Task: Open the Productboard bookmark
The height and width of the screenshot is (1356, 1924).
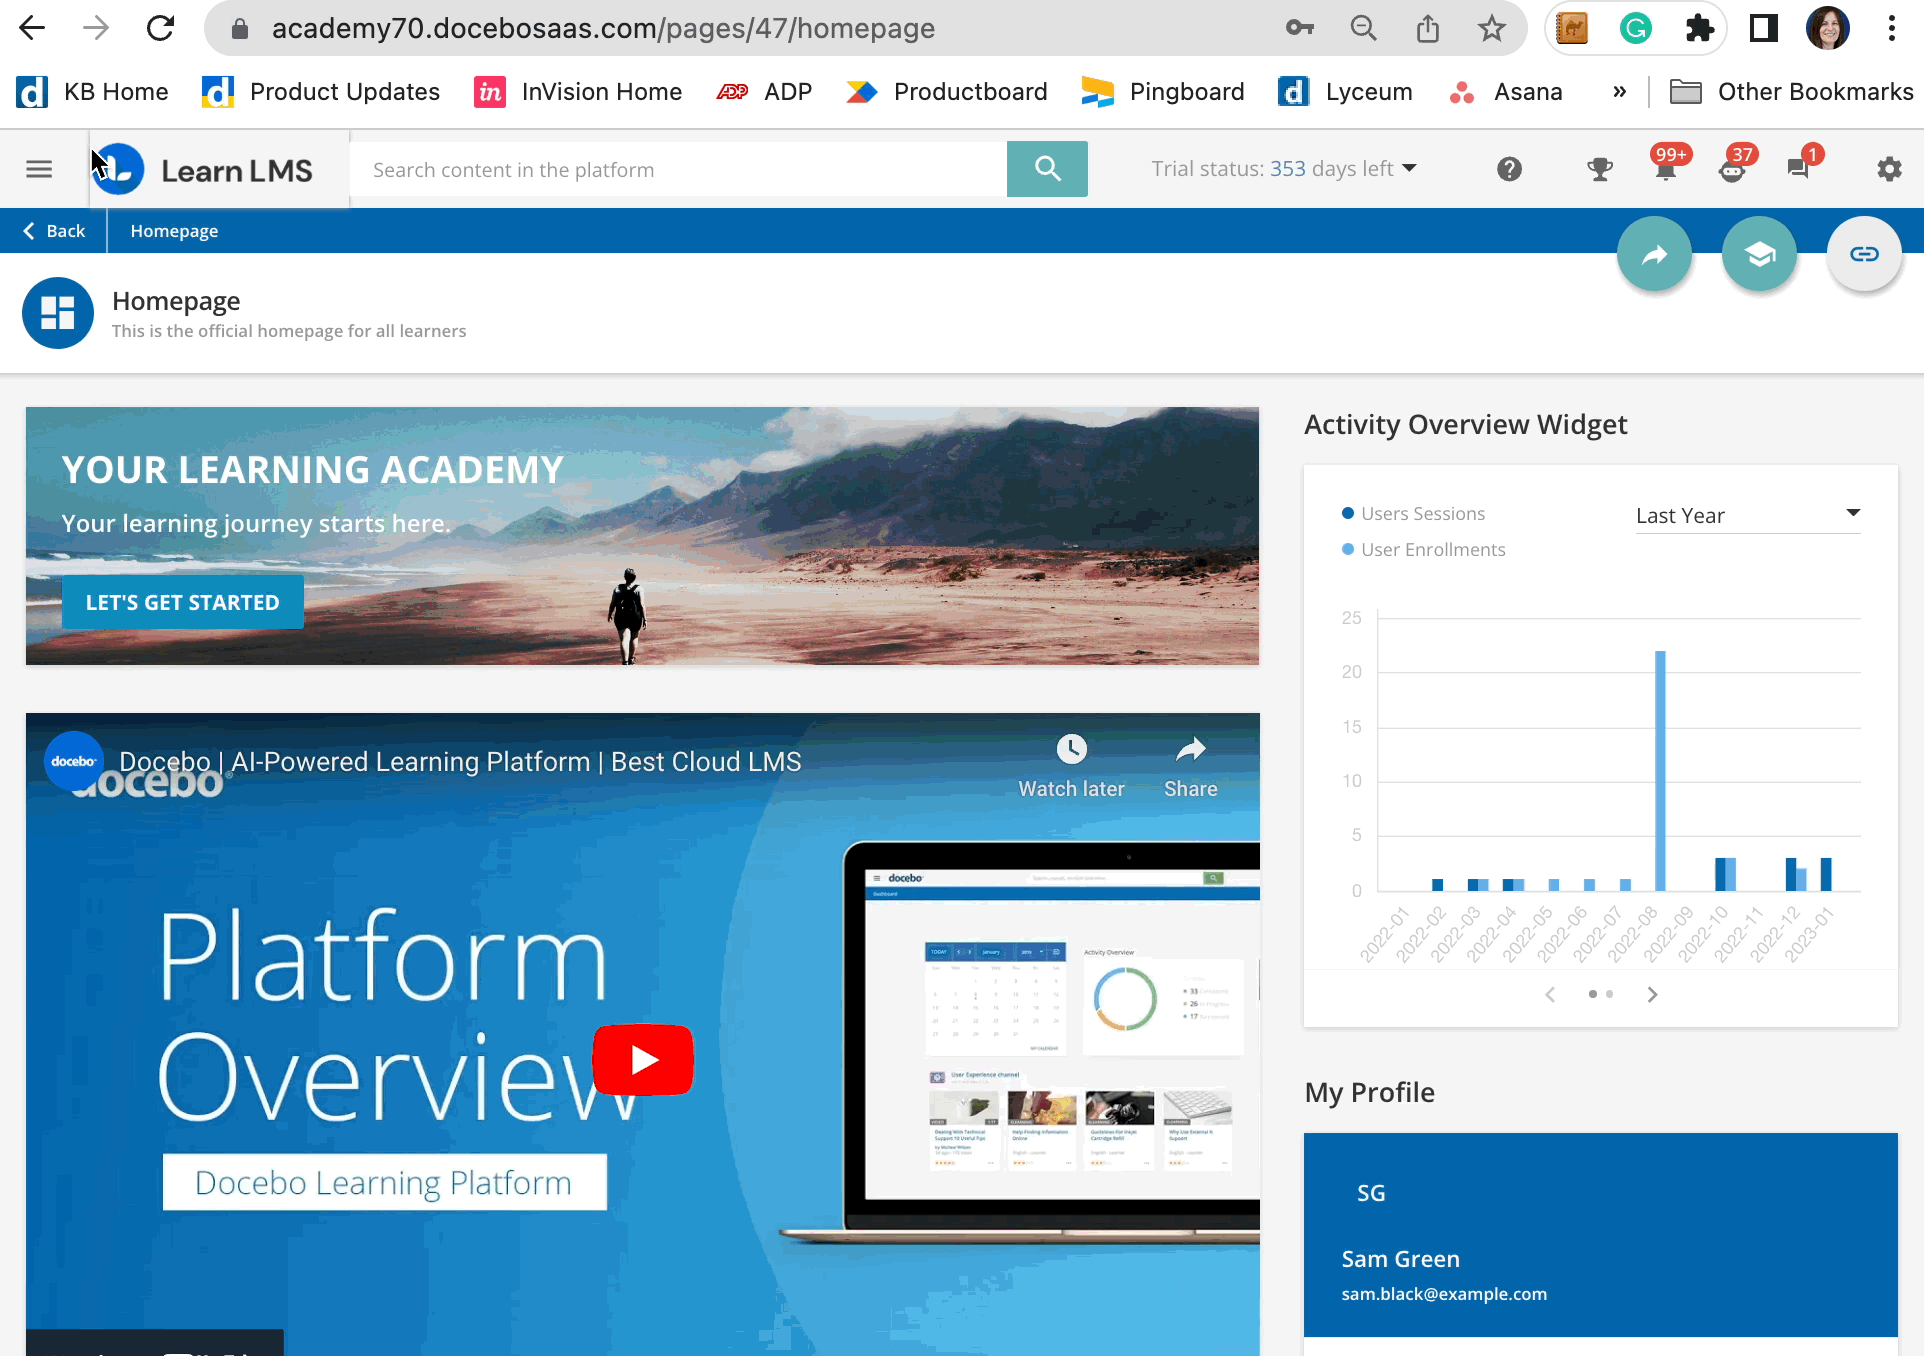Action: [x=946, y=92]
